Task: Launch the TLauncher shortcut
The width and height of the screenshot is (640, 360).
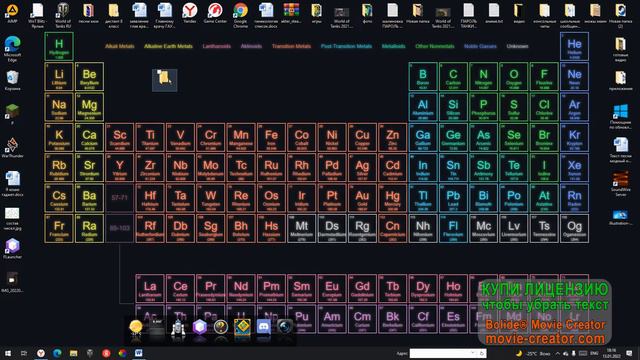Action: [12, 249]
